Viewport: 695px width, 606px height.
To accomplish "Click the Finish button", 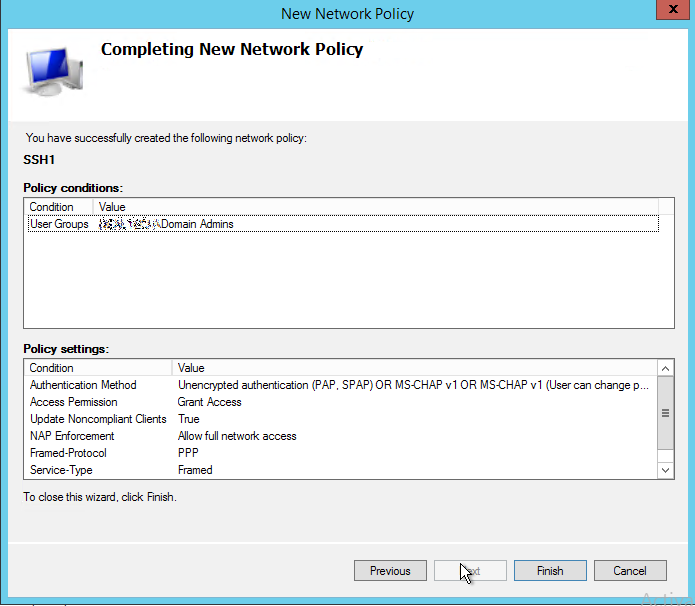I will click(550, 571).
